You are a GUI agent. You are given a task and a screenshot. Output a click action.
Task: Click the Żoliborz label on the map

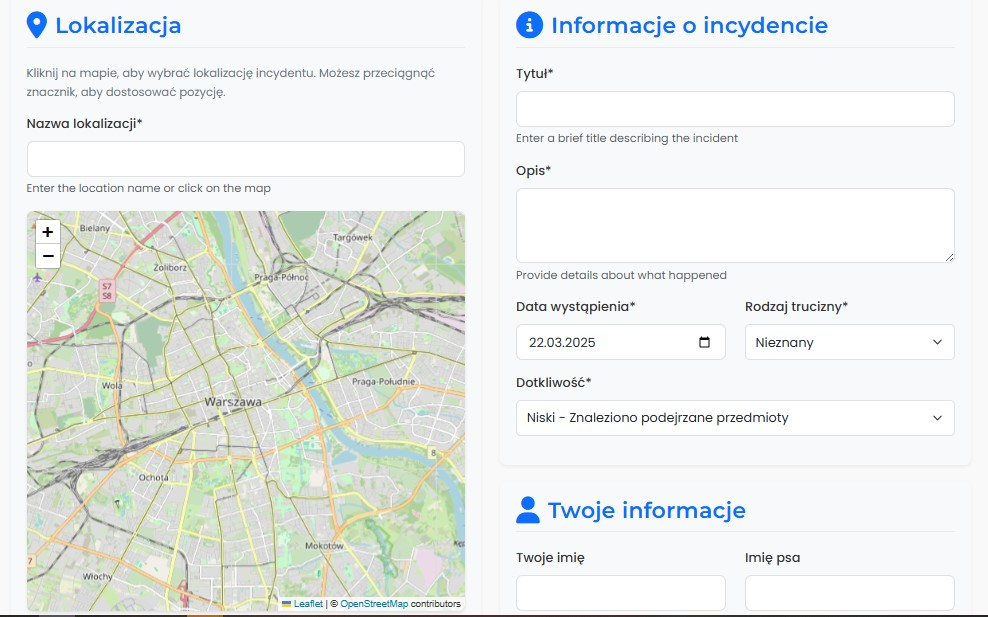tap(170, 267)
